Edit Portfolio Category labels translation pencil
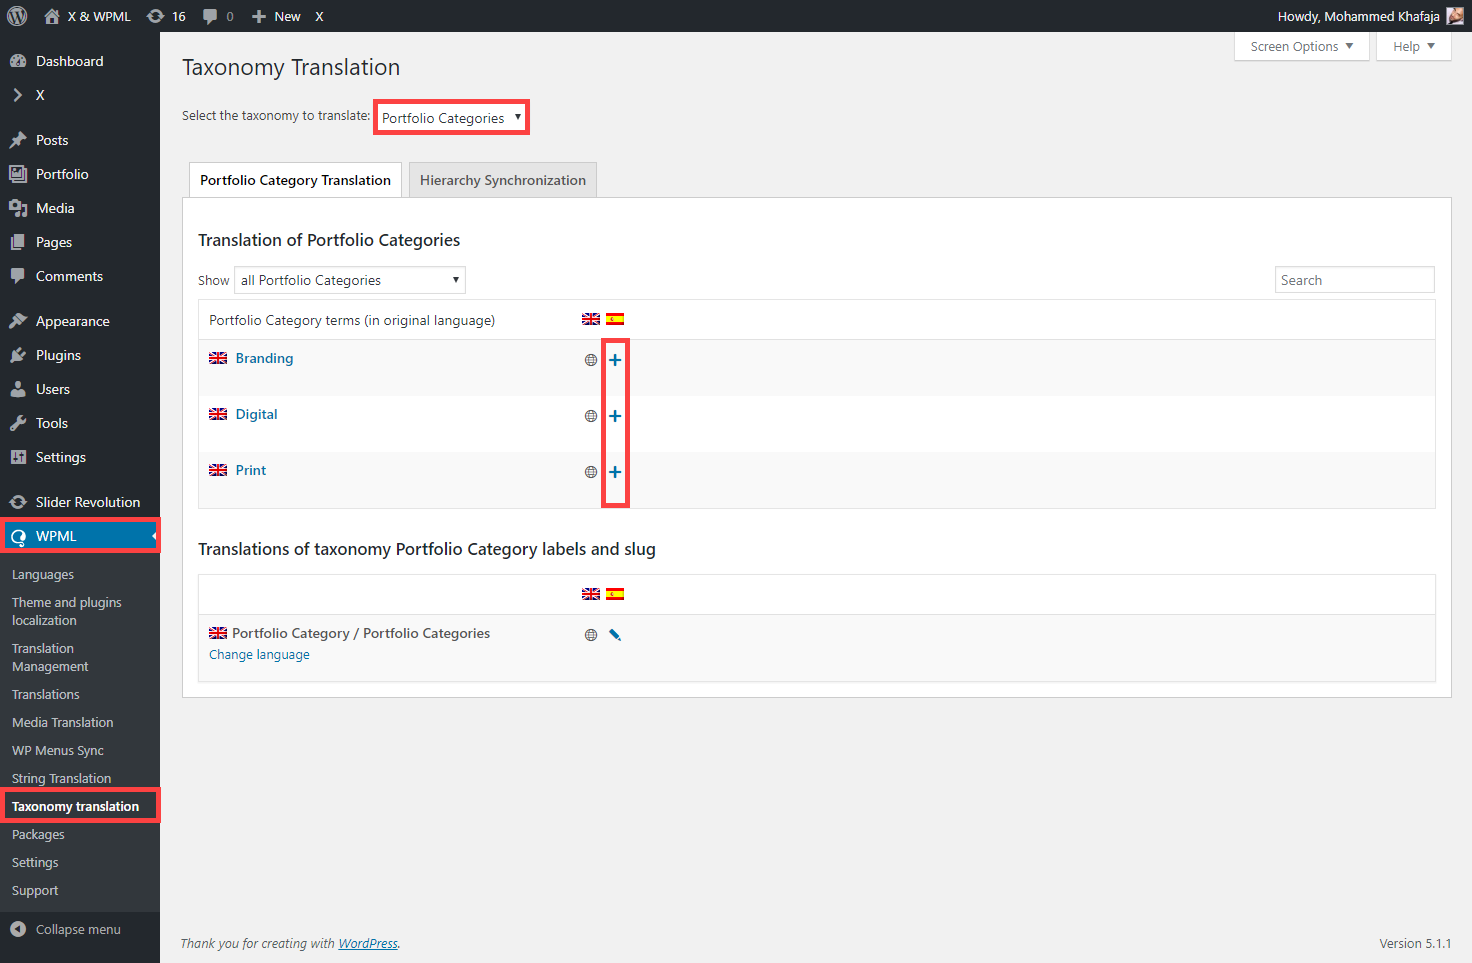 [615, 635]
